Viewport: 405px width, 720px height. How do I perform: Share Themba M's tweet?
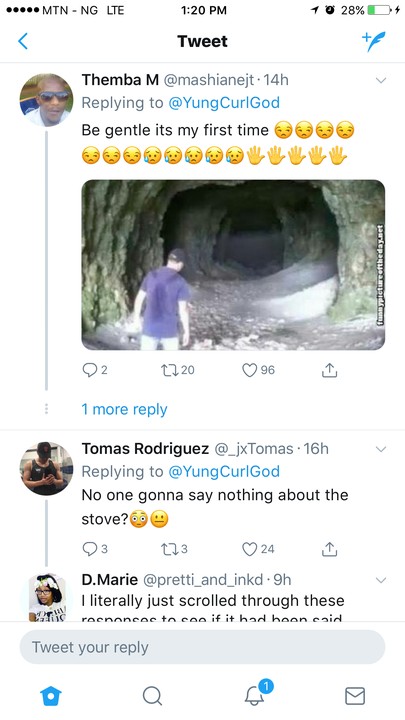(x=329, y=370)
